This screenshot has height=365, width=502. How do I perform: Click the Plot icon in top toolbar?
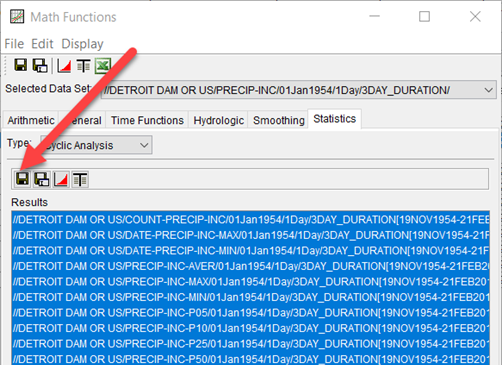(x=64, y=65)
